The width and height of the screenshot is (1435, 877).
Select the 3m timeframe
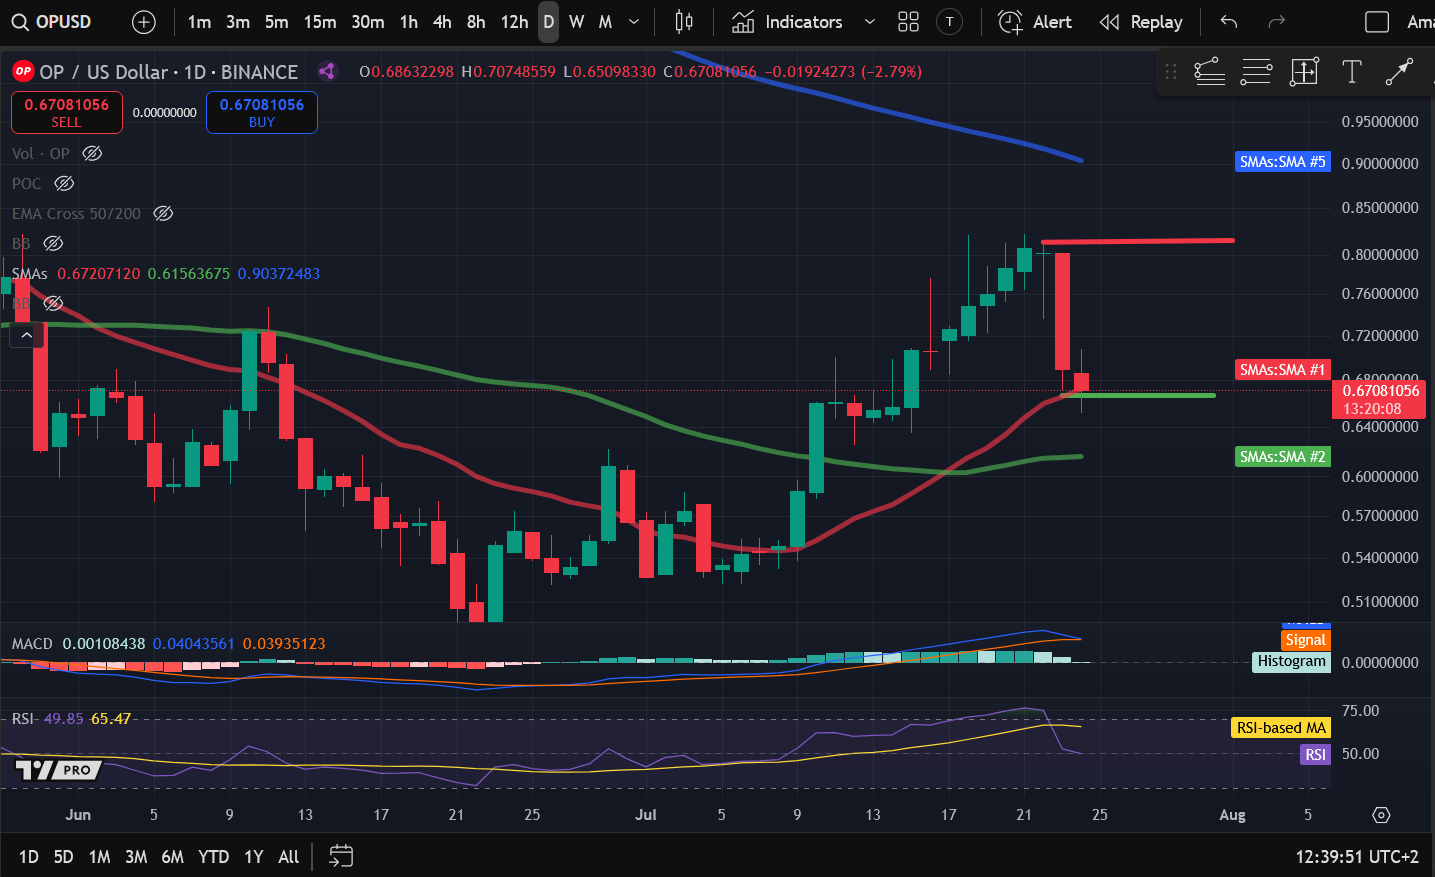pos(238,22)
